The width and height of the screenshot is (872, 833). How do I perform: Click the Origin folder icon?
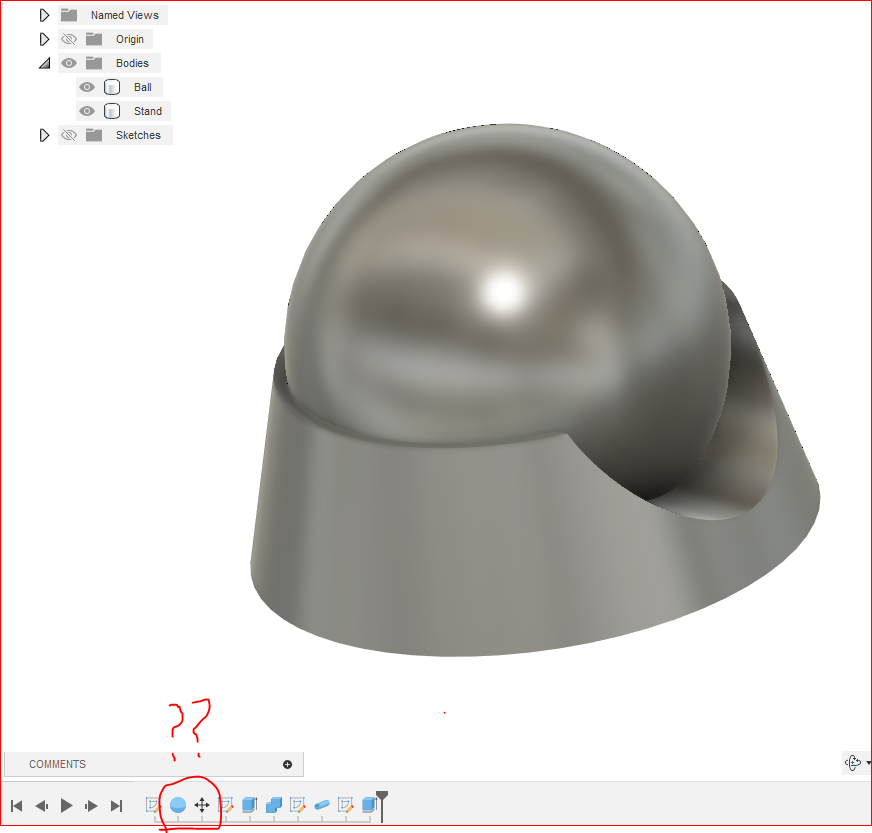pyautogui.click(x=94, y=39)
